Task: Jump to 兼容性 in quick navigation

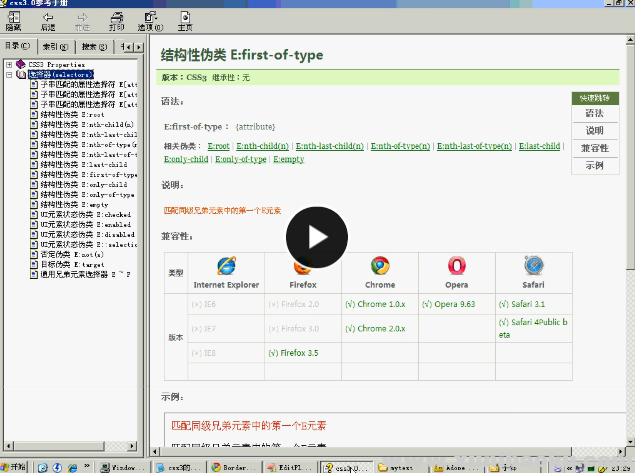Action: tap(594, 147)
